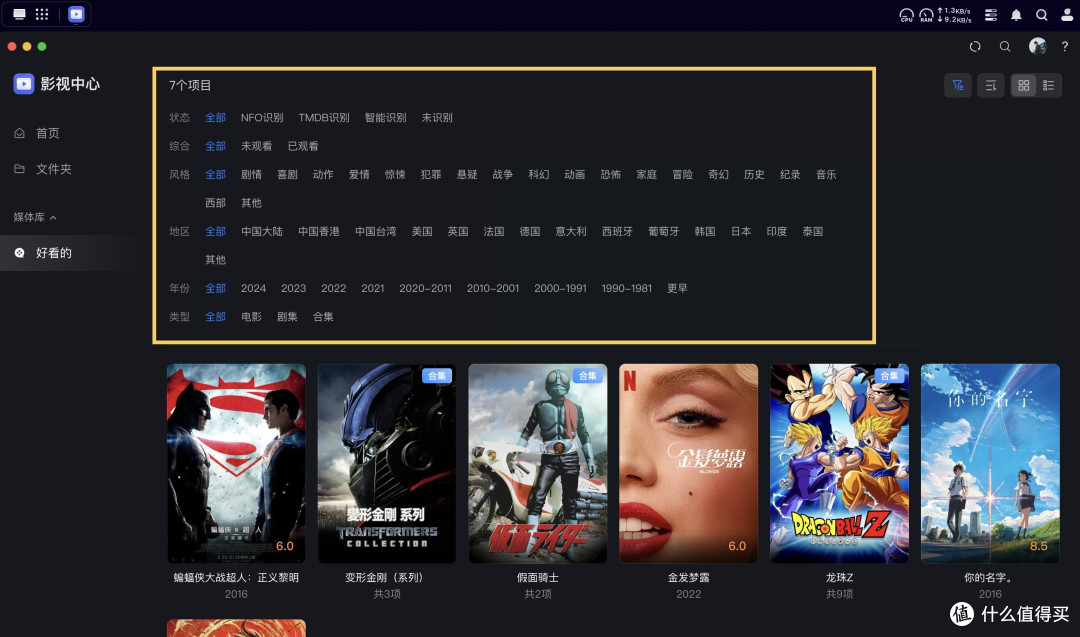1080x637 pixels.
Task: Open the user avatar menu
Action: [1037, 46]
